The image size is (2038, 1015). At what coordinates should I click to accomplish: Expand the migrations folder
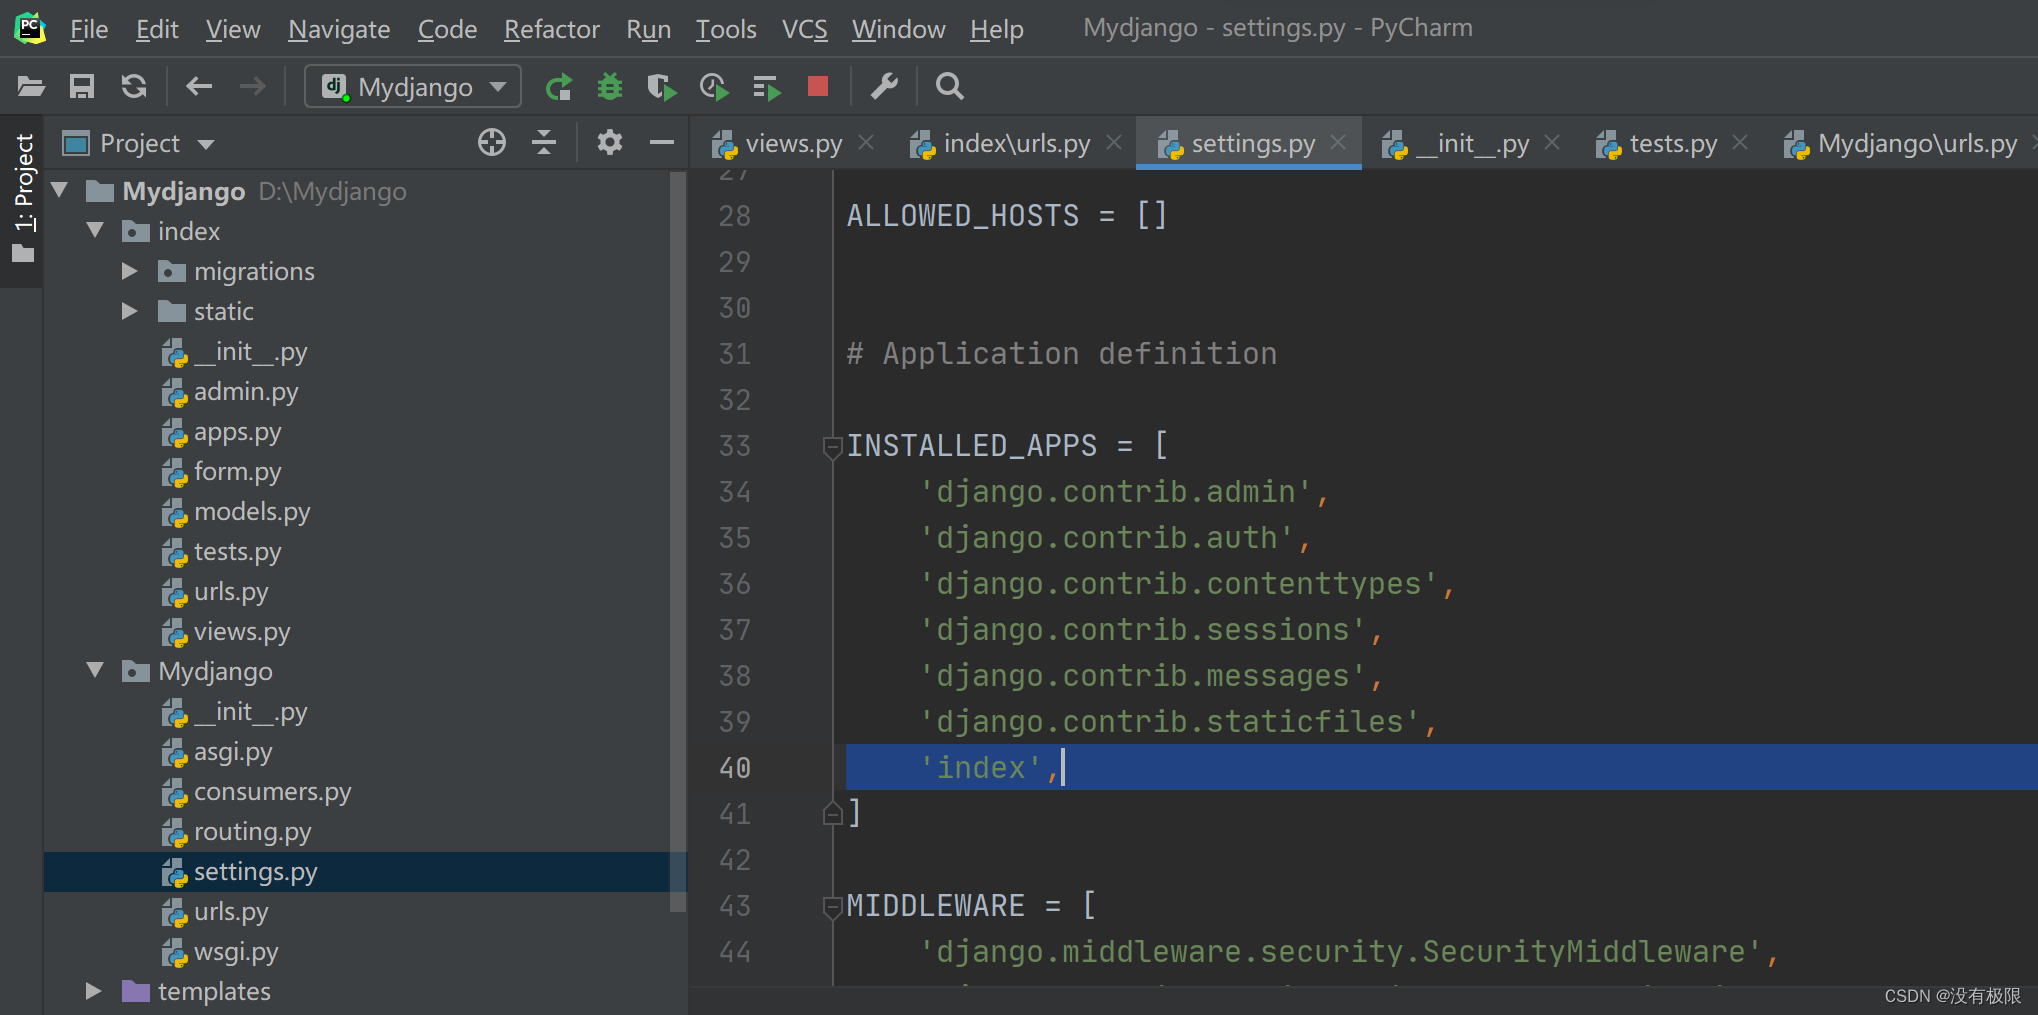(128, 270)
